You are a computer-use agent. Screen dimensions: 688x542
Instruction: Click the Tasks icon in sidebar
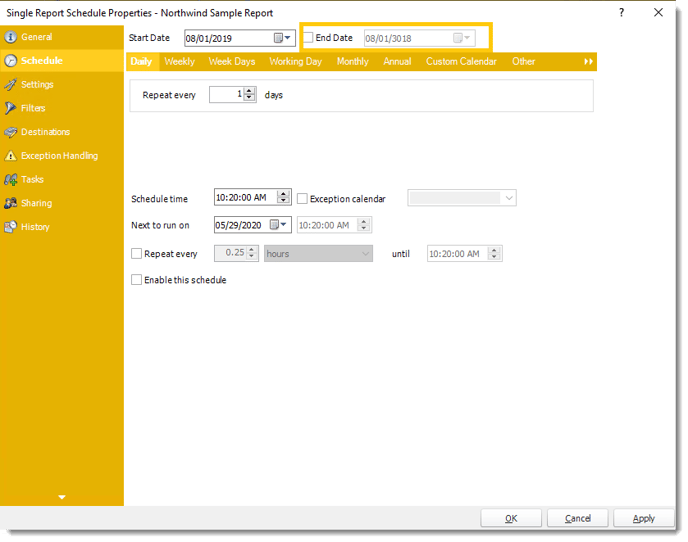pyautogui.click(x=11, y=179)
